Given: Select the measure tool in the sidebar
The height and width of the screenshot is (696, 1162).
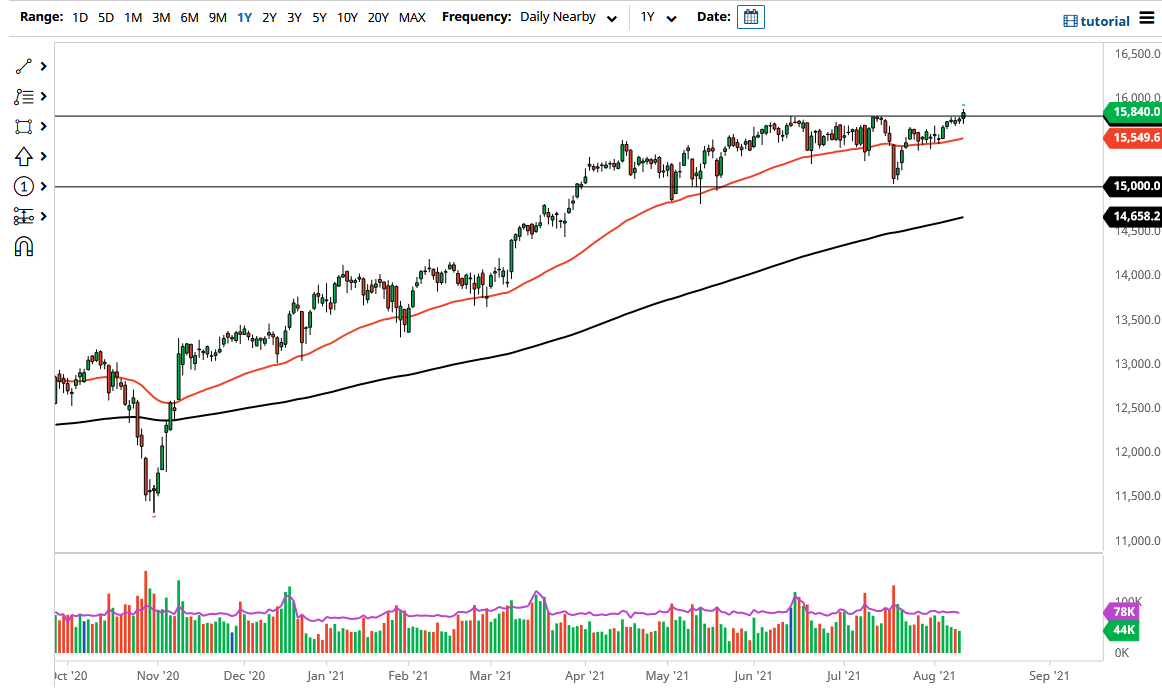Looking at the screenshot, I should (22, 216).
